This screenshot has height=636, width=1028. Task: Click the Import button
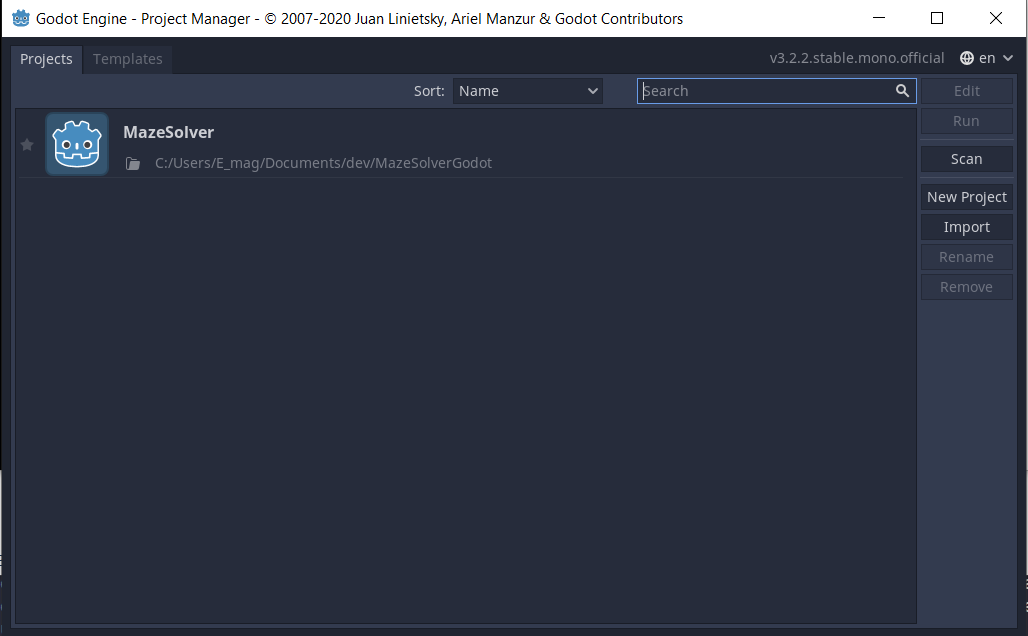click(966, 228)
